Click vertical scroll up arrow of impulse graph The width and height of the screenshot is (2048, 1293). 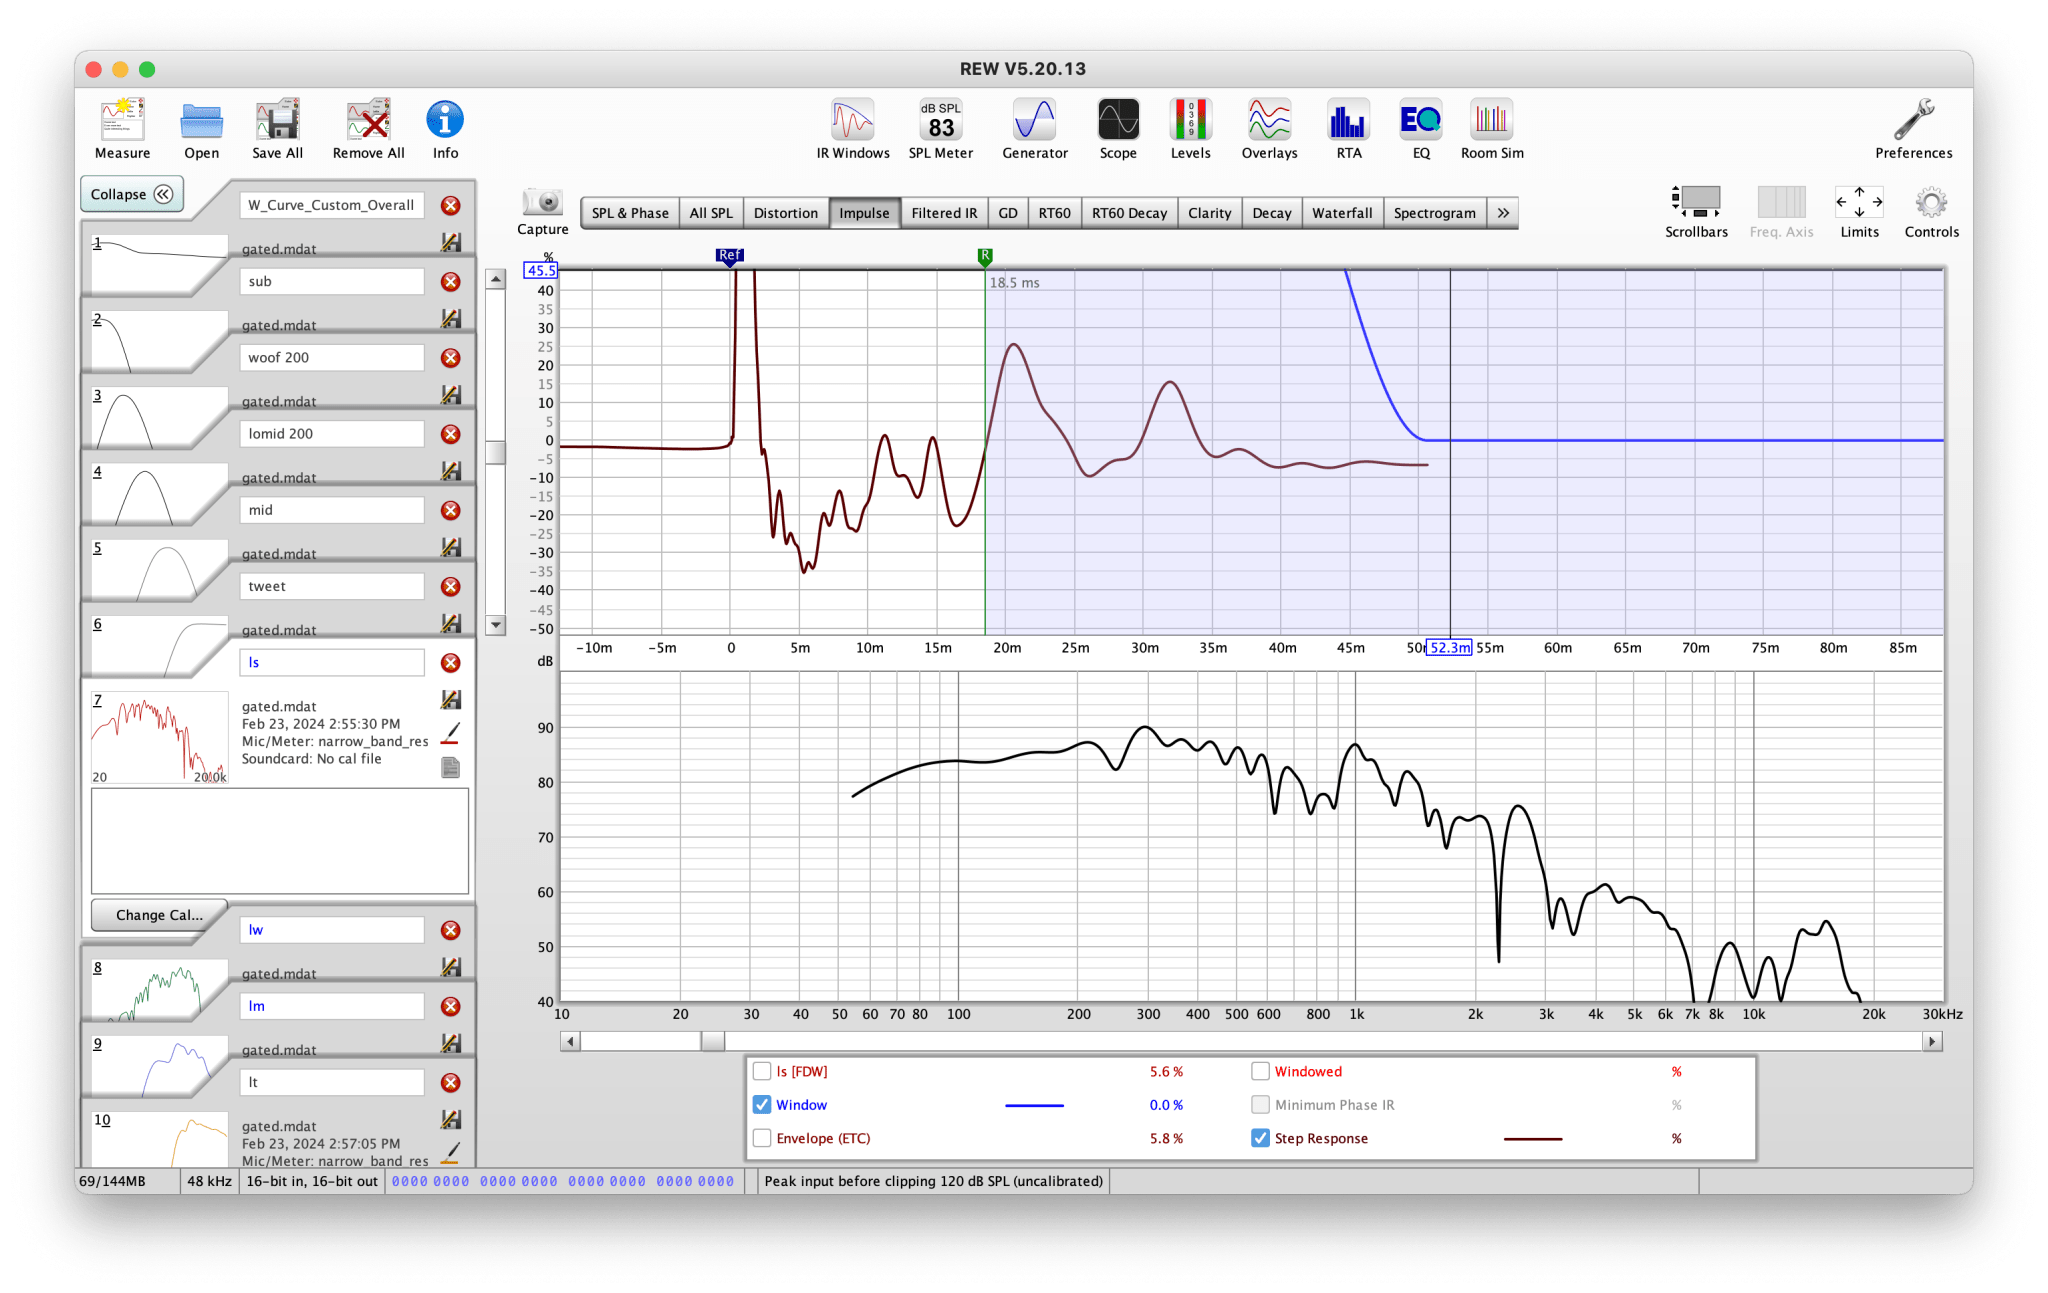point(496,280)
